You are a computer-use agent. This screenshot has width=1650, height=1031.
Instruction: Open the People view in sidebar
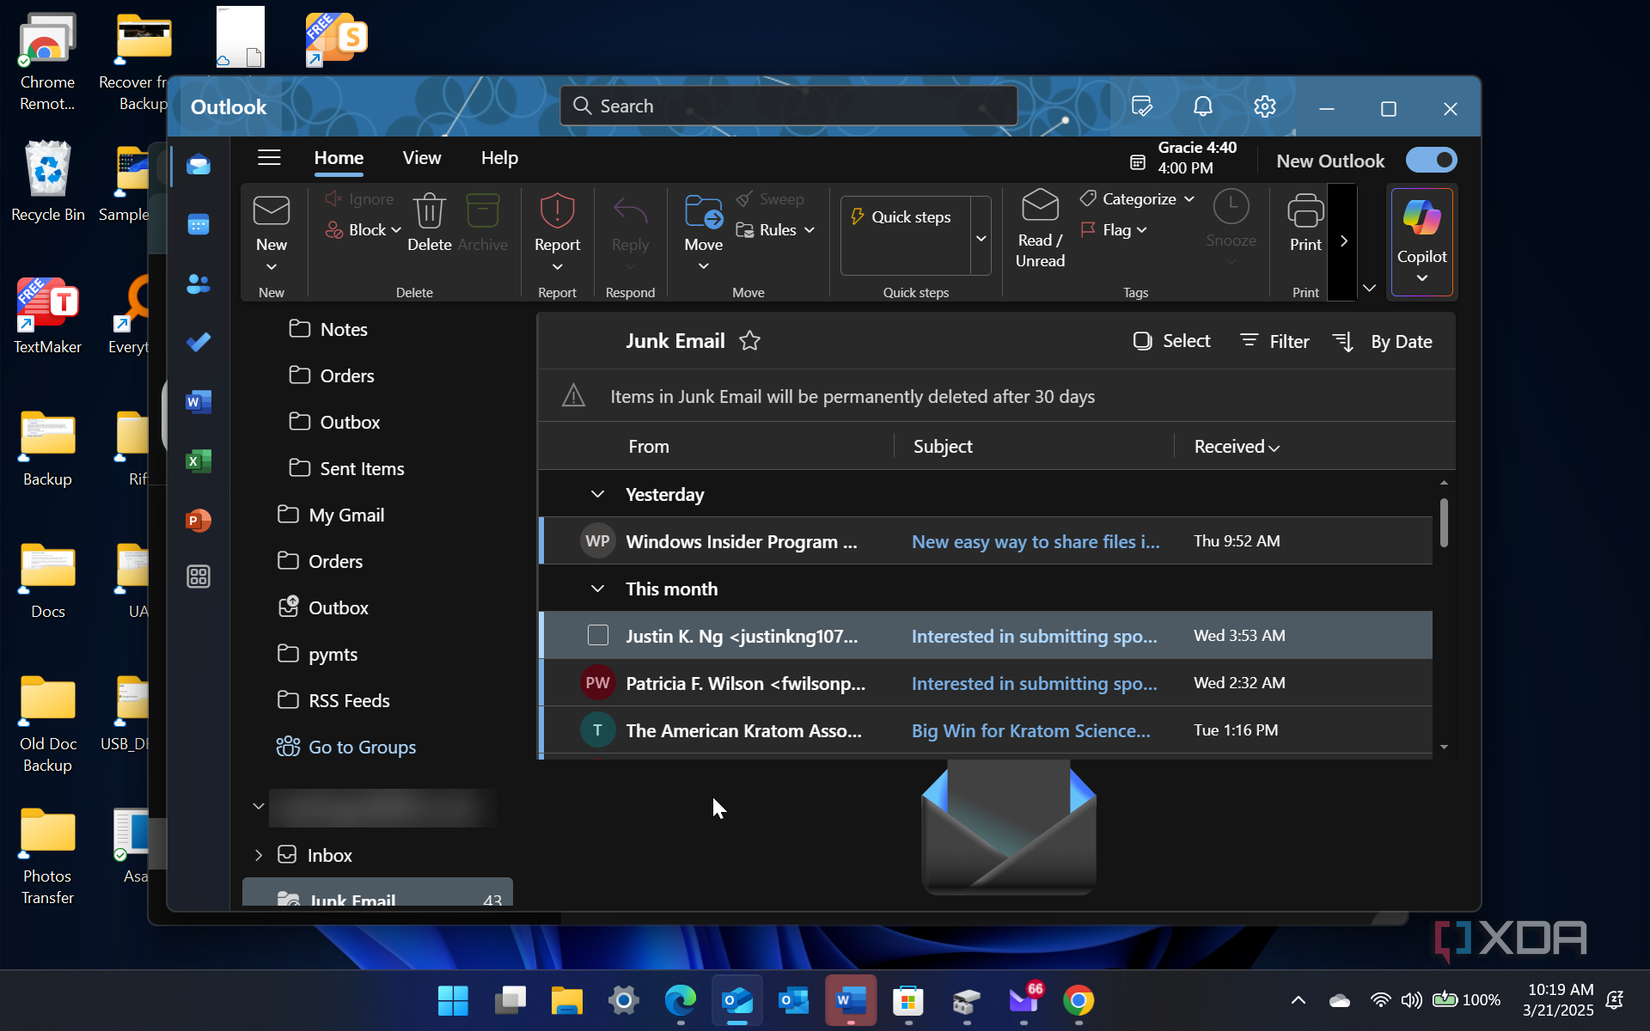(x=198, y=283)
